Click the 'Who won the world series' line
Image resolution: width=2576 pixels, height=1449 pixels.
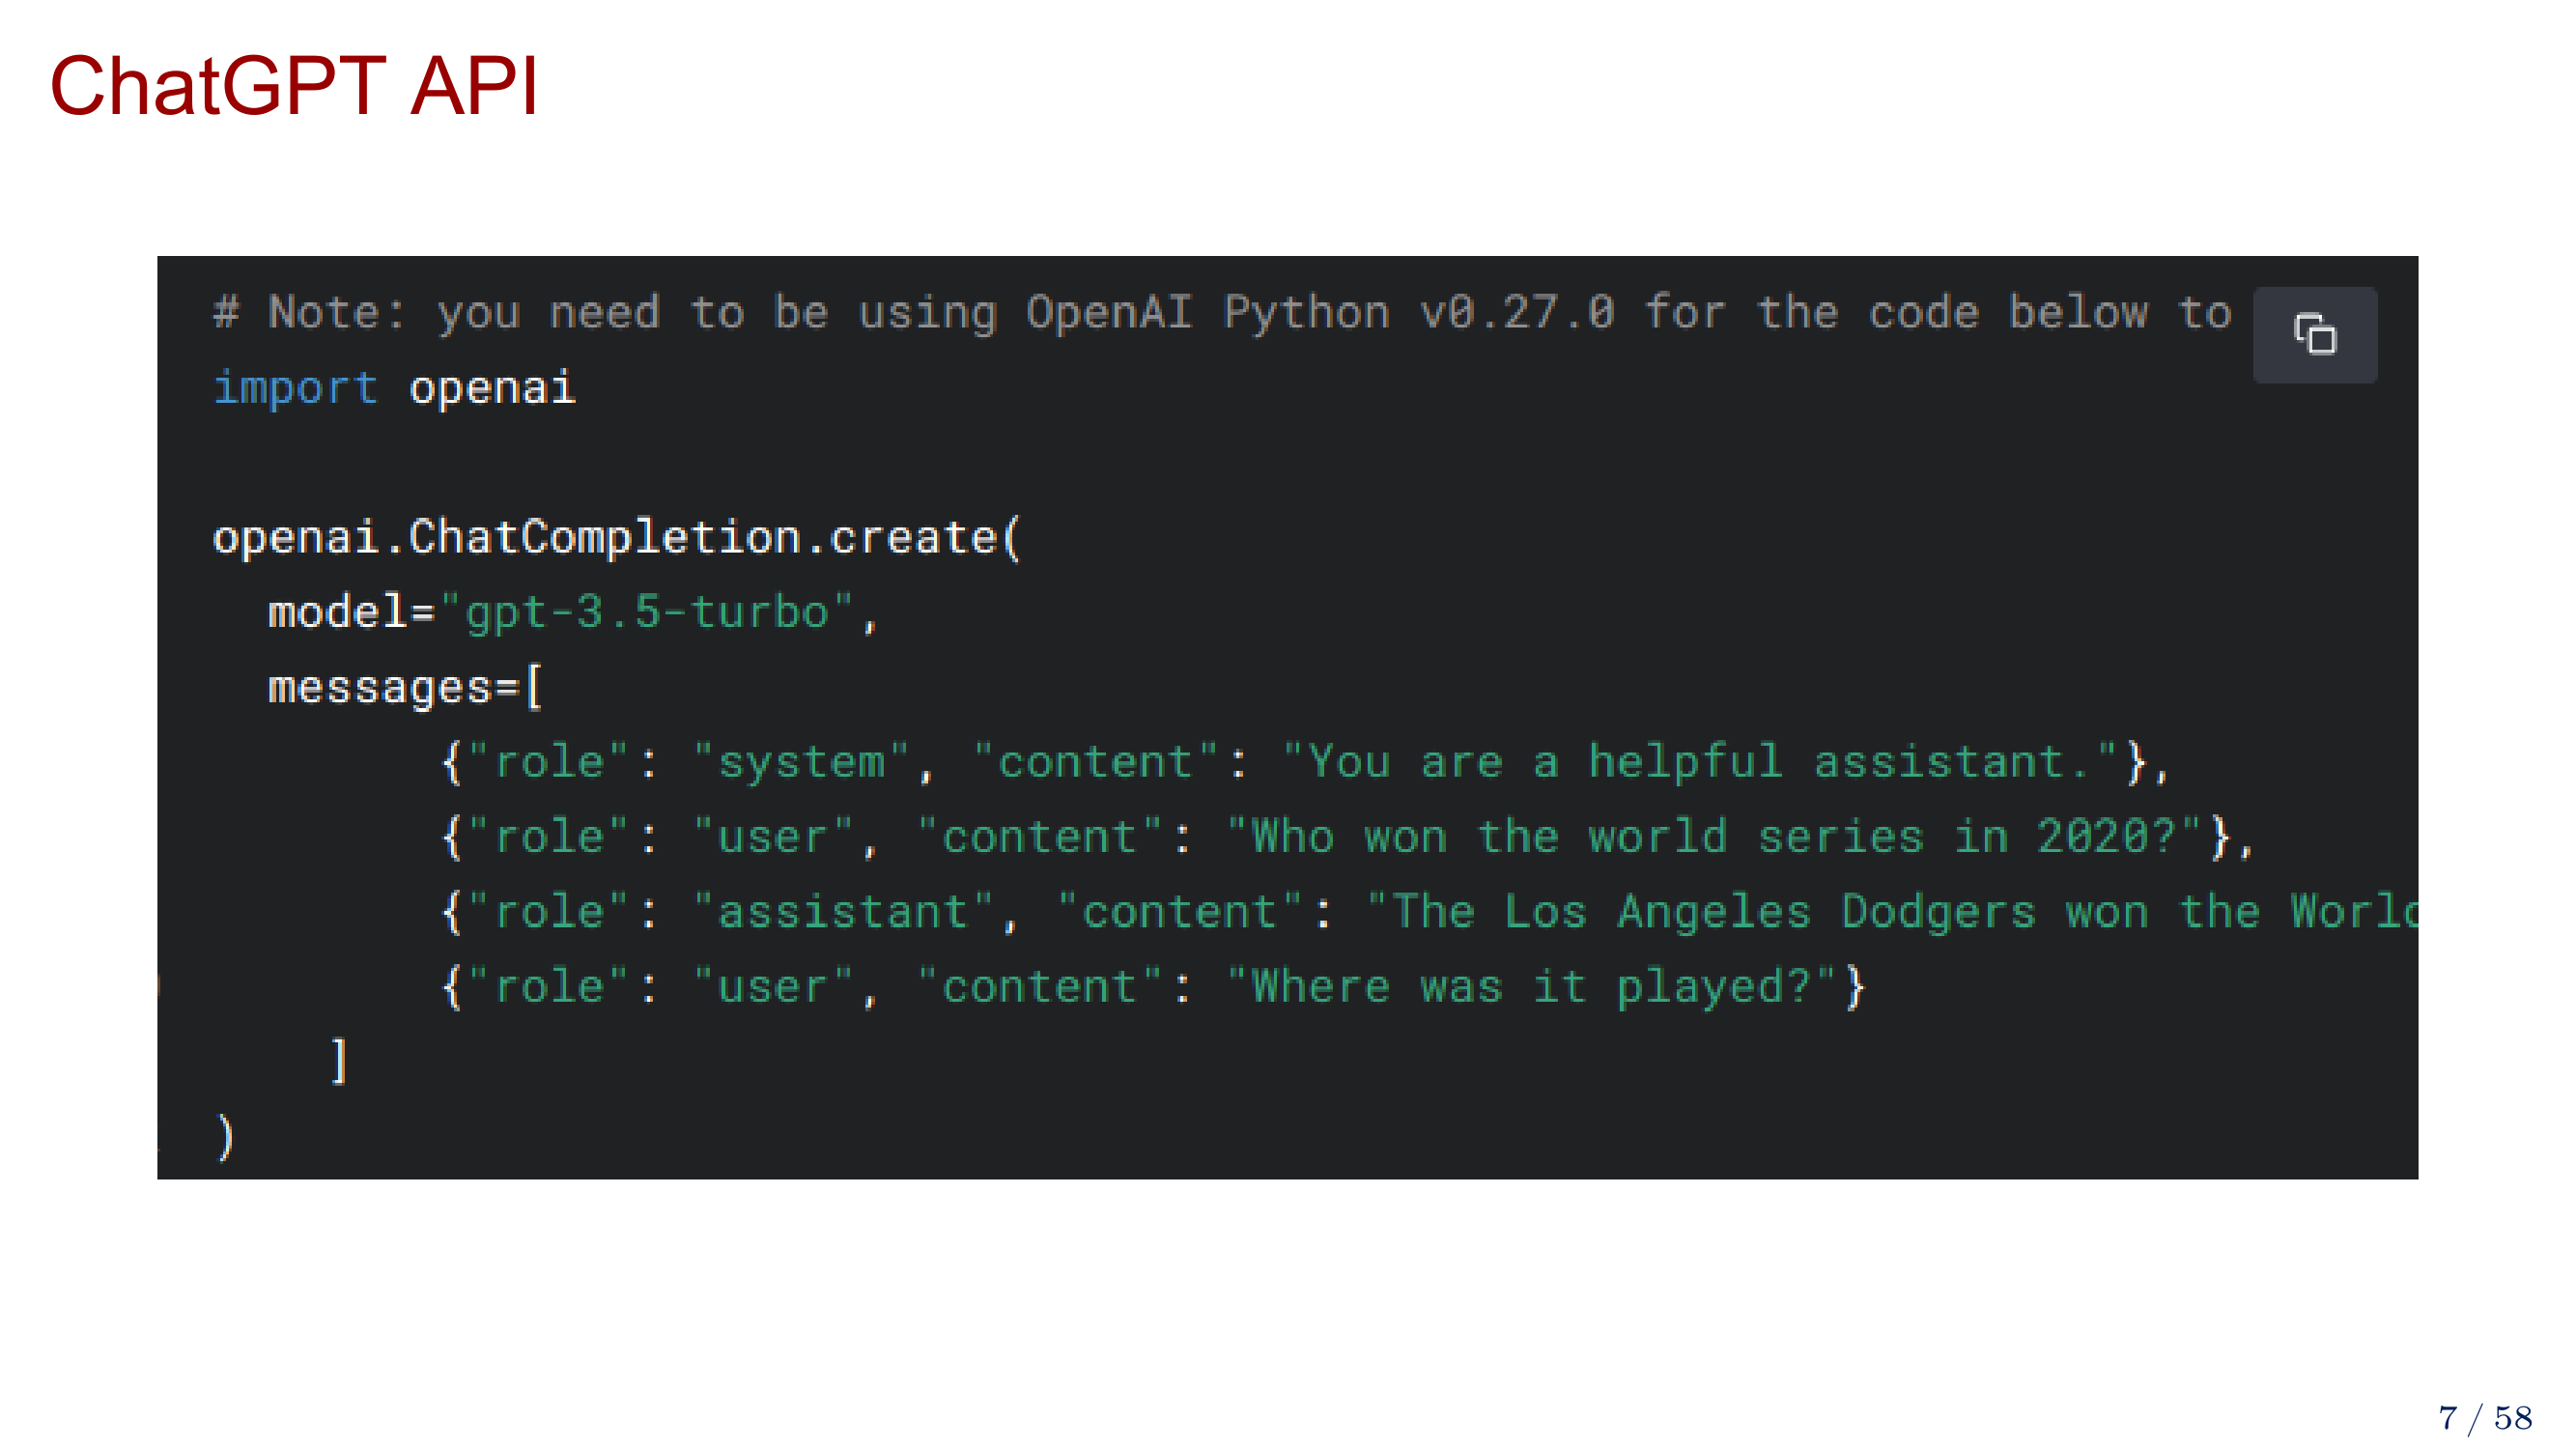point(1348,837)
